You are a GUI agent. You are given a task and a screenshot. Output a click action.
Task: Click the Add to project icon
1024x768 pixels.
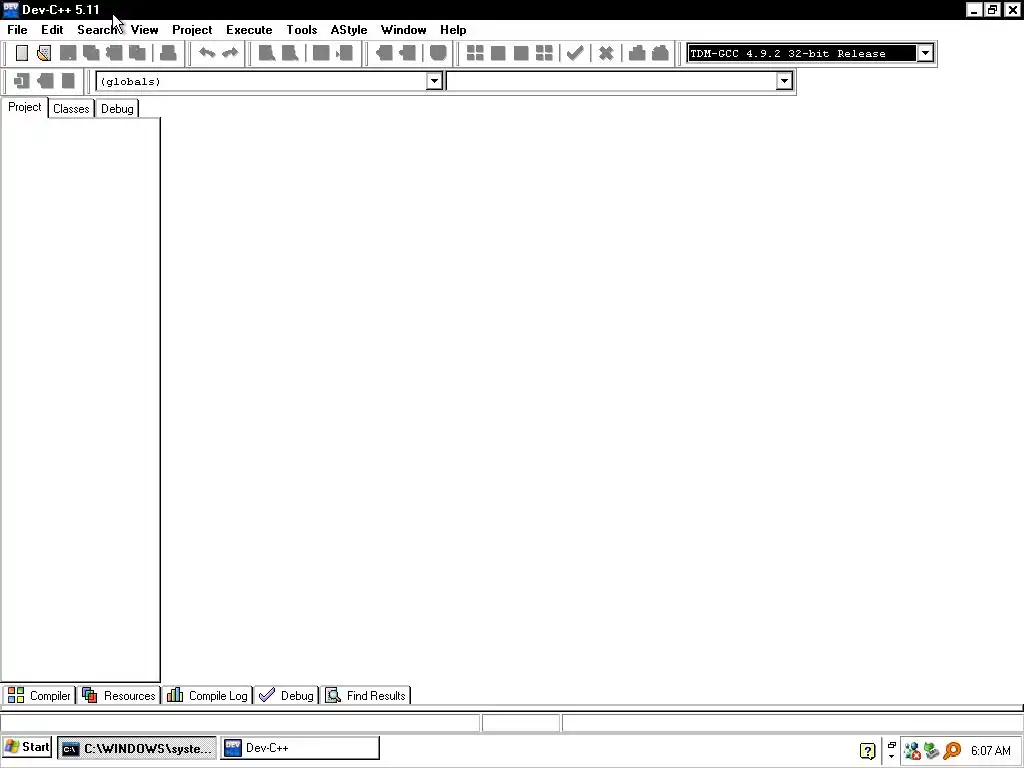[x=384, y=53]
